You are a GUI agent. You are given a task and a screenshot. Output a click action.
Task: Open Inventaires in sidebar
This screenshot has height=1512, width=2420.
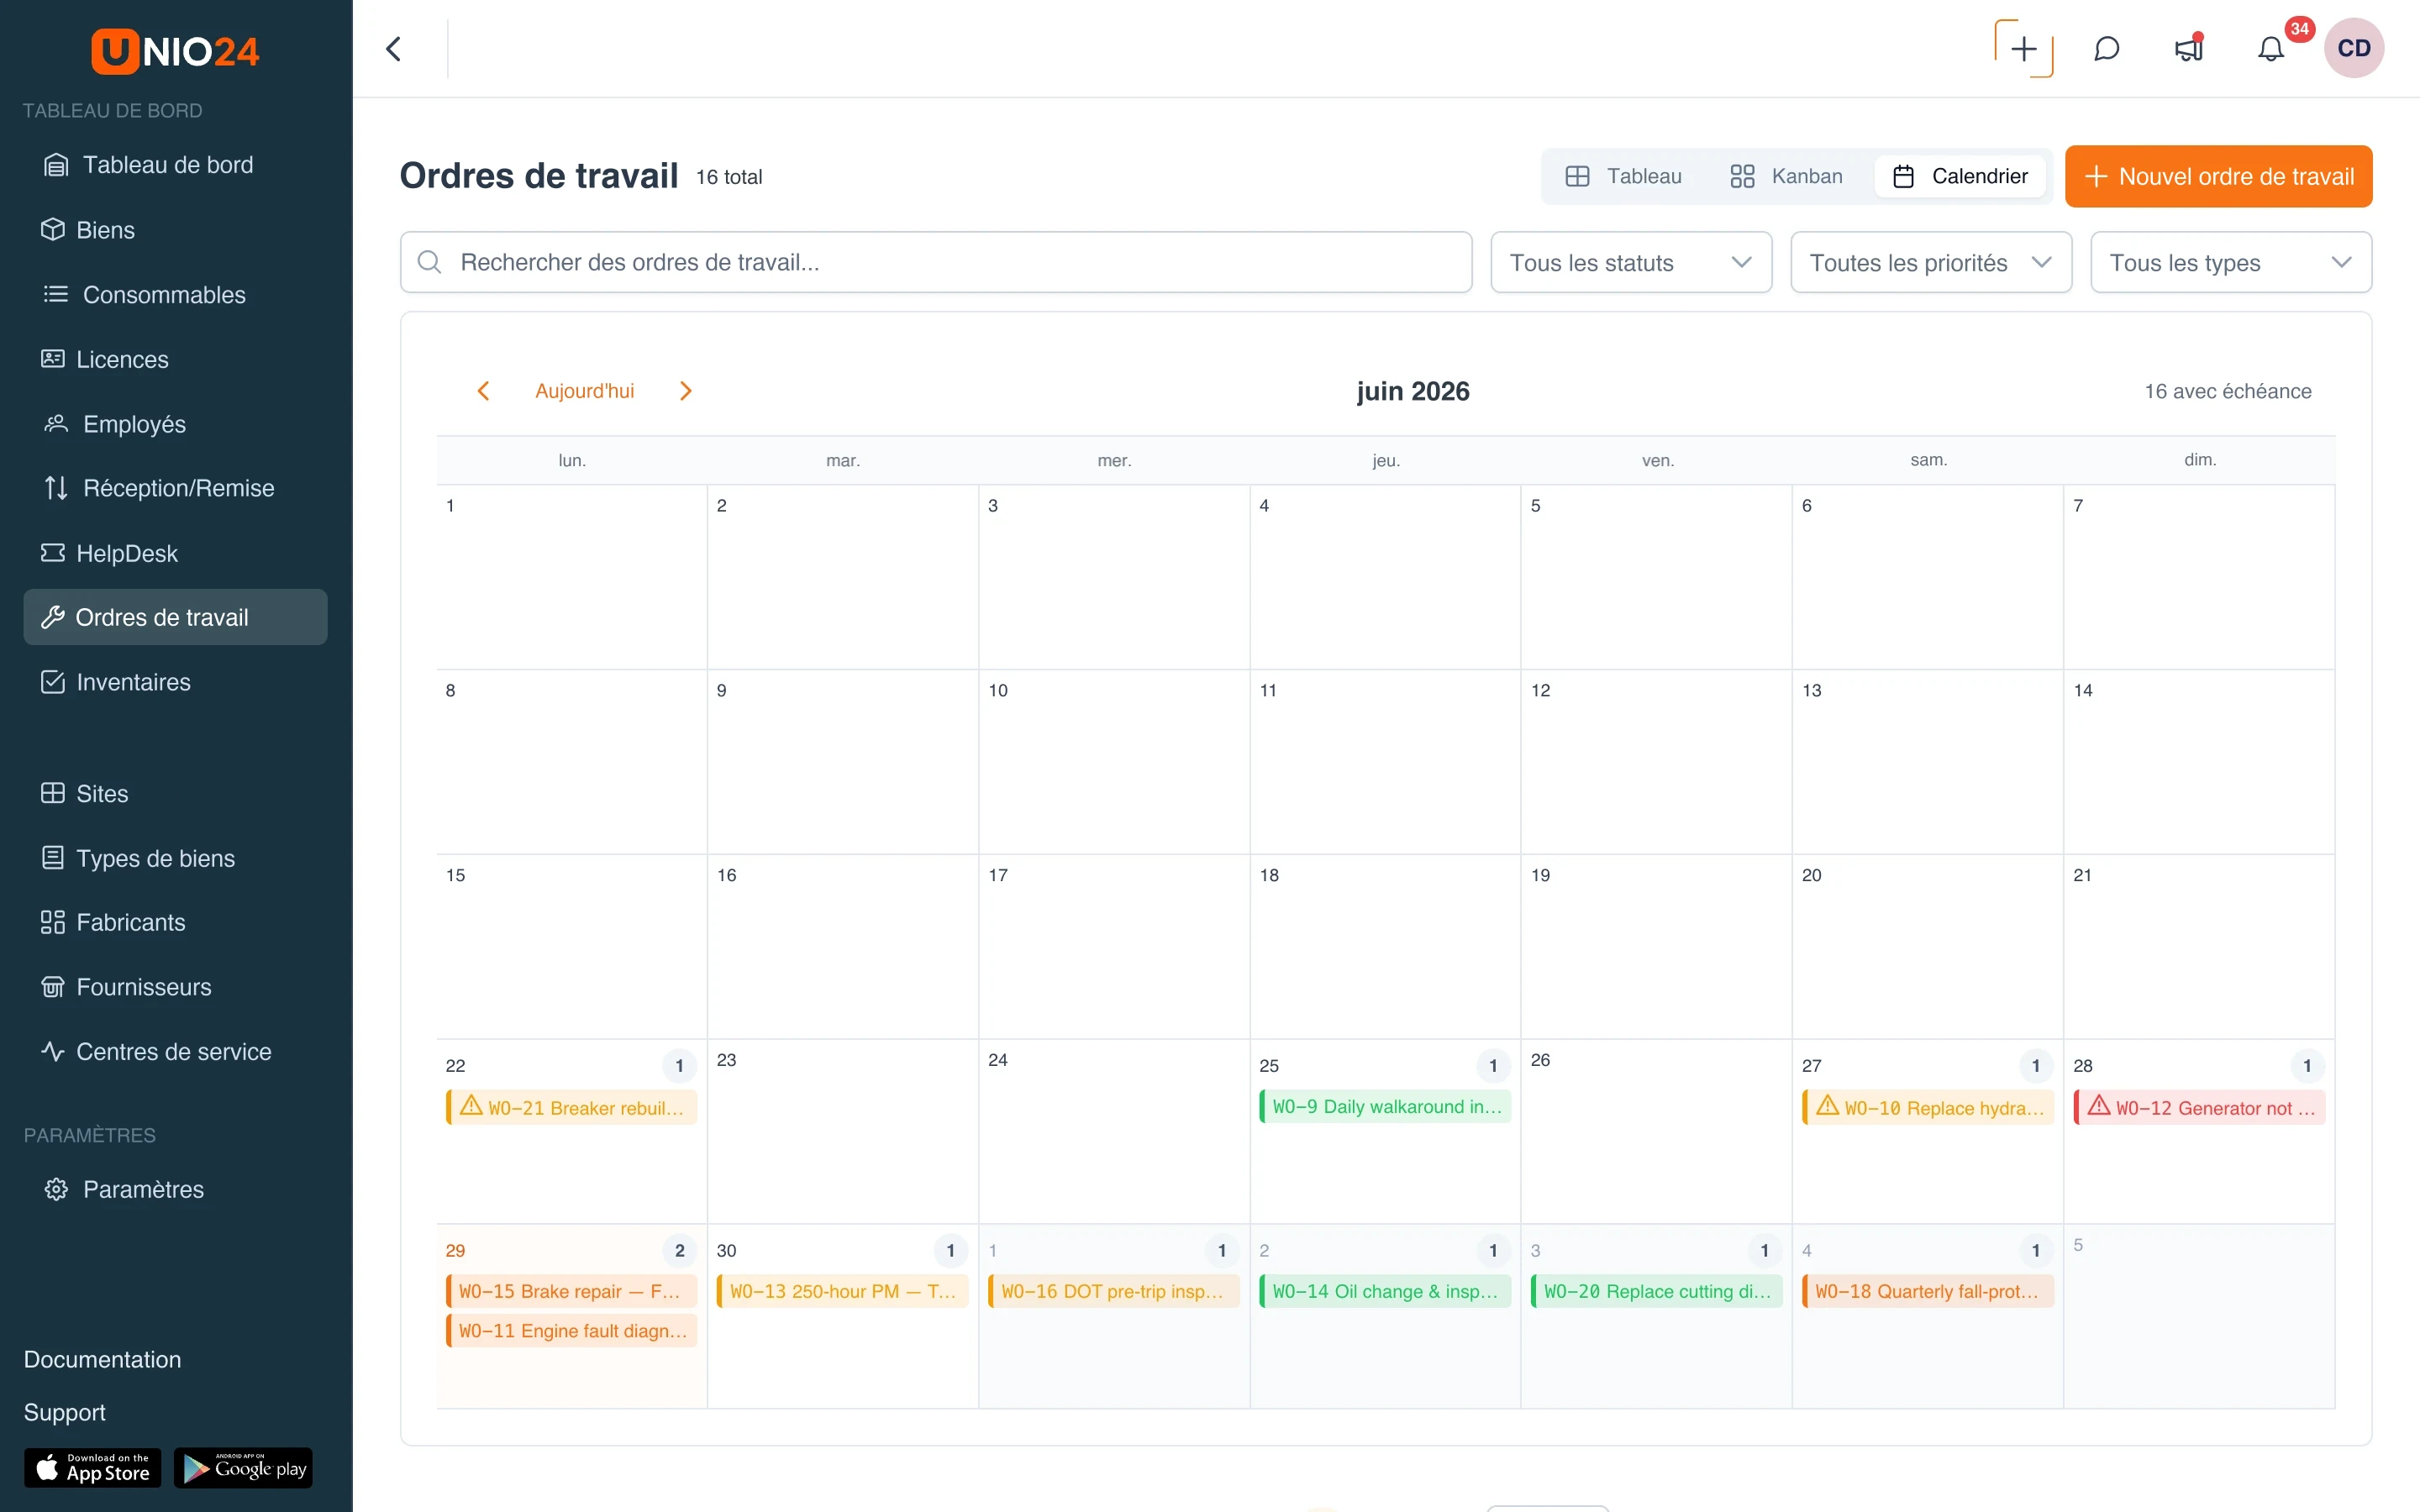pos(175,682)
